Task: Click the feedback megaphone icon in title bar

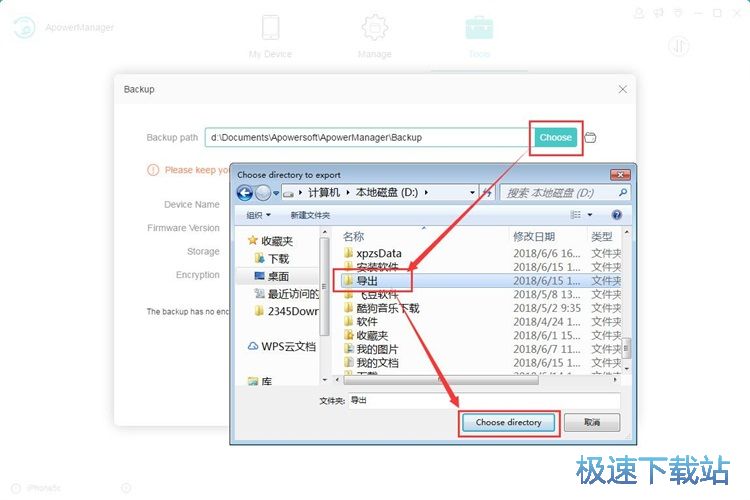Action: (659, 13)
